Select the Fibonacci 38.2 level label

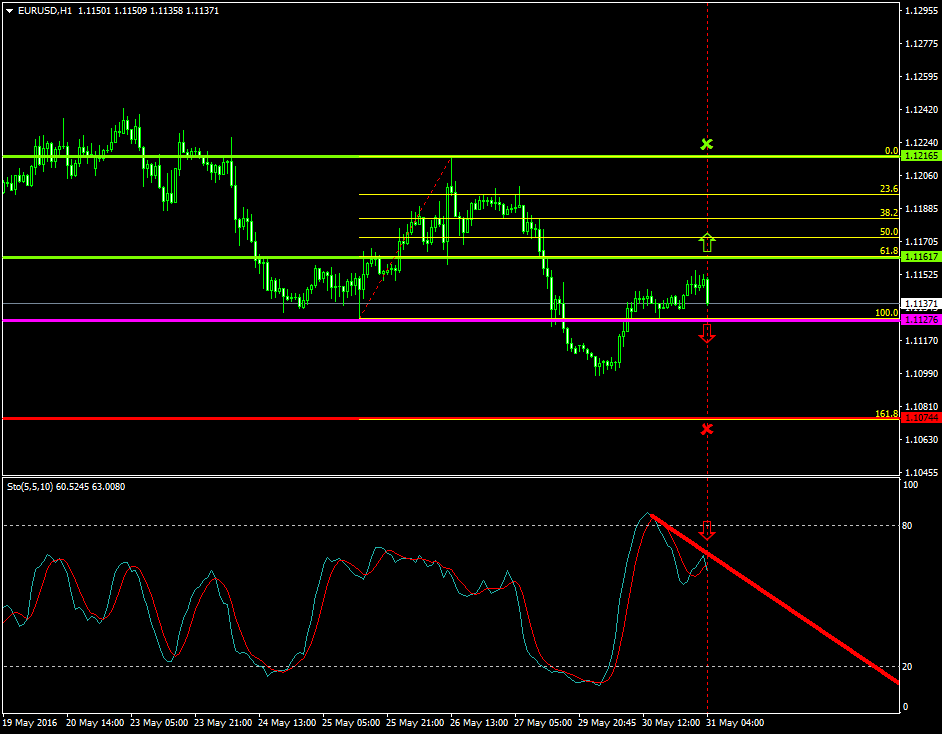coord(888,212)
